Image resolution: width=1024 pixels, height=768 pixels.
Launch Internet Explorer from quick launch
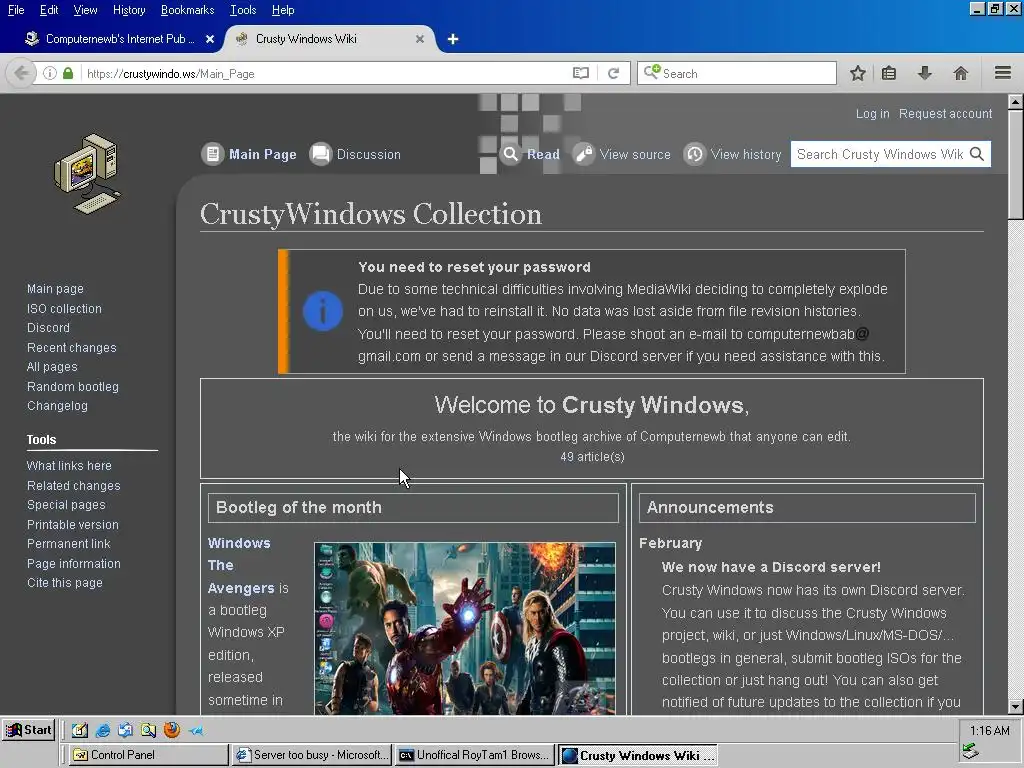point(103,730)
